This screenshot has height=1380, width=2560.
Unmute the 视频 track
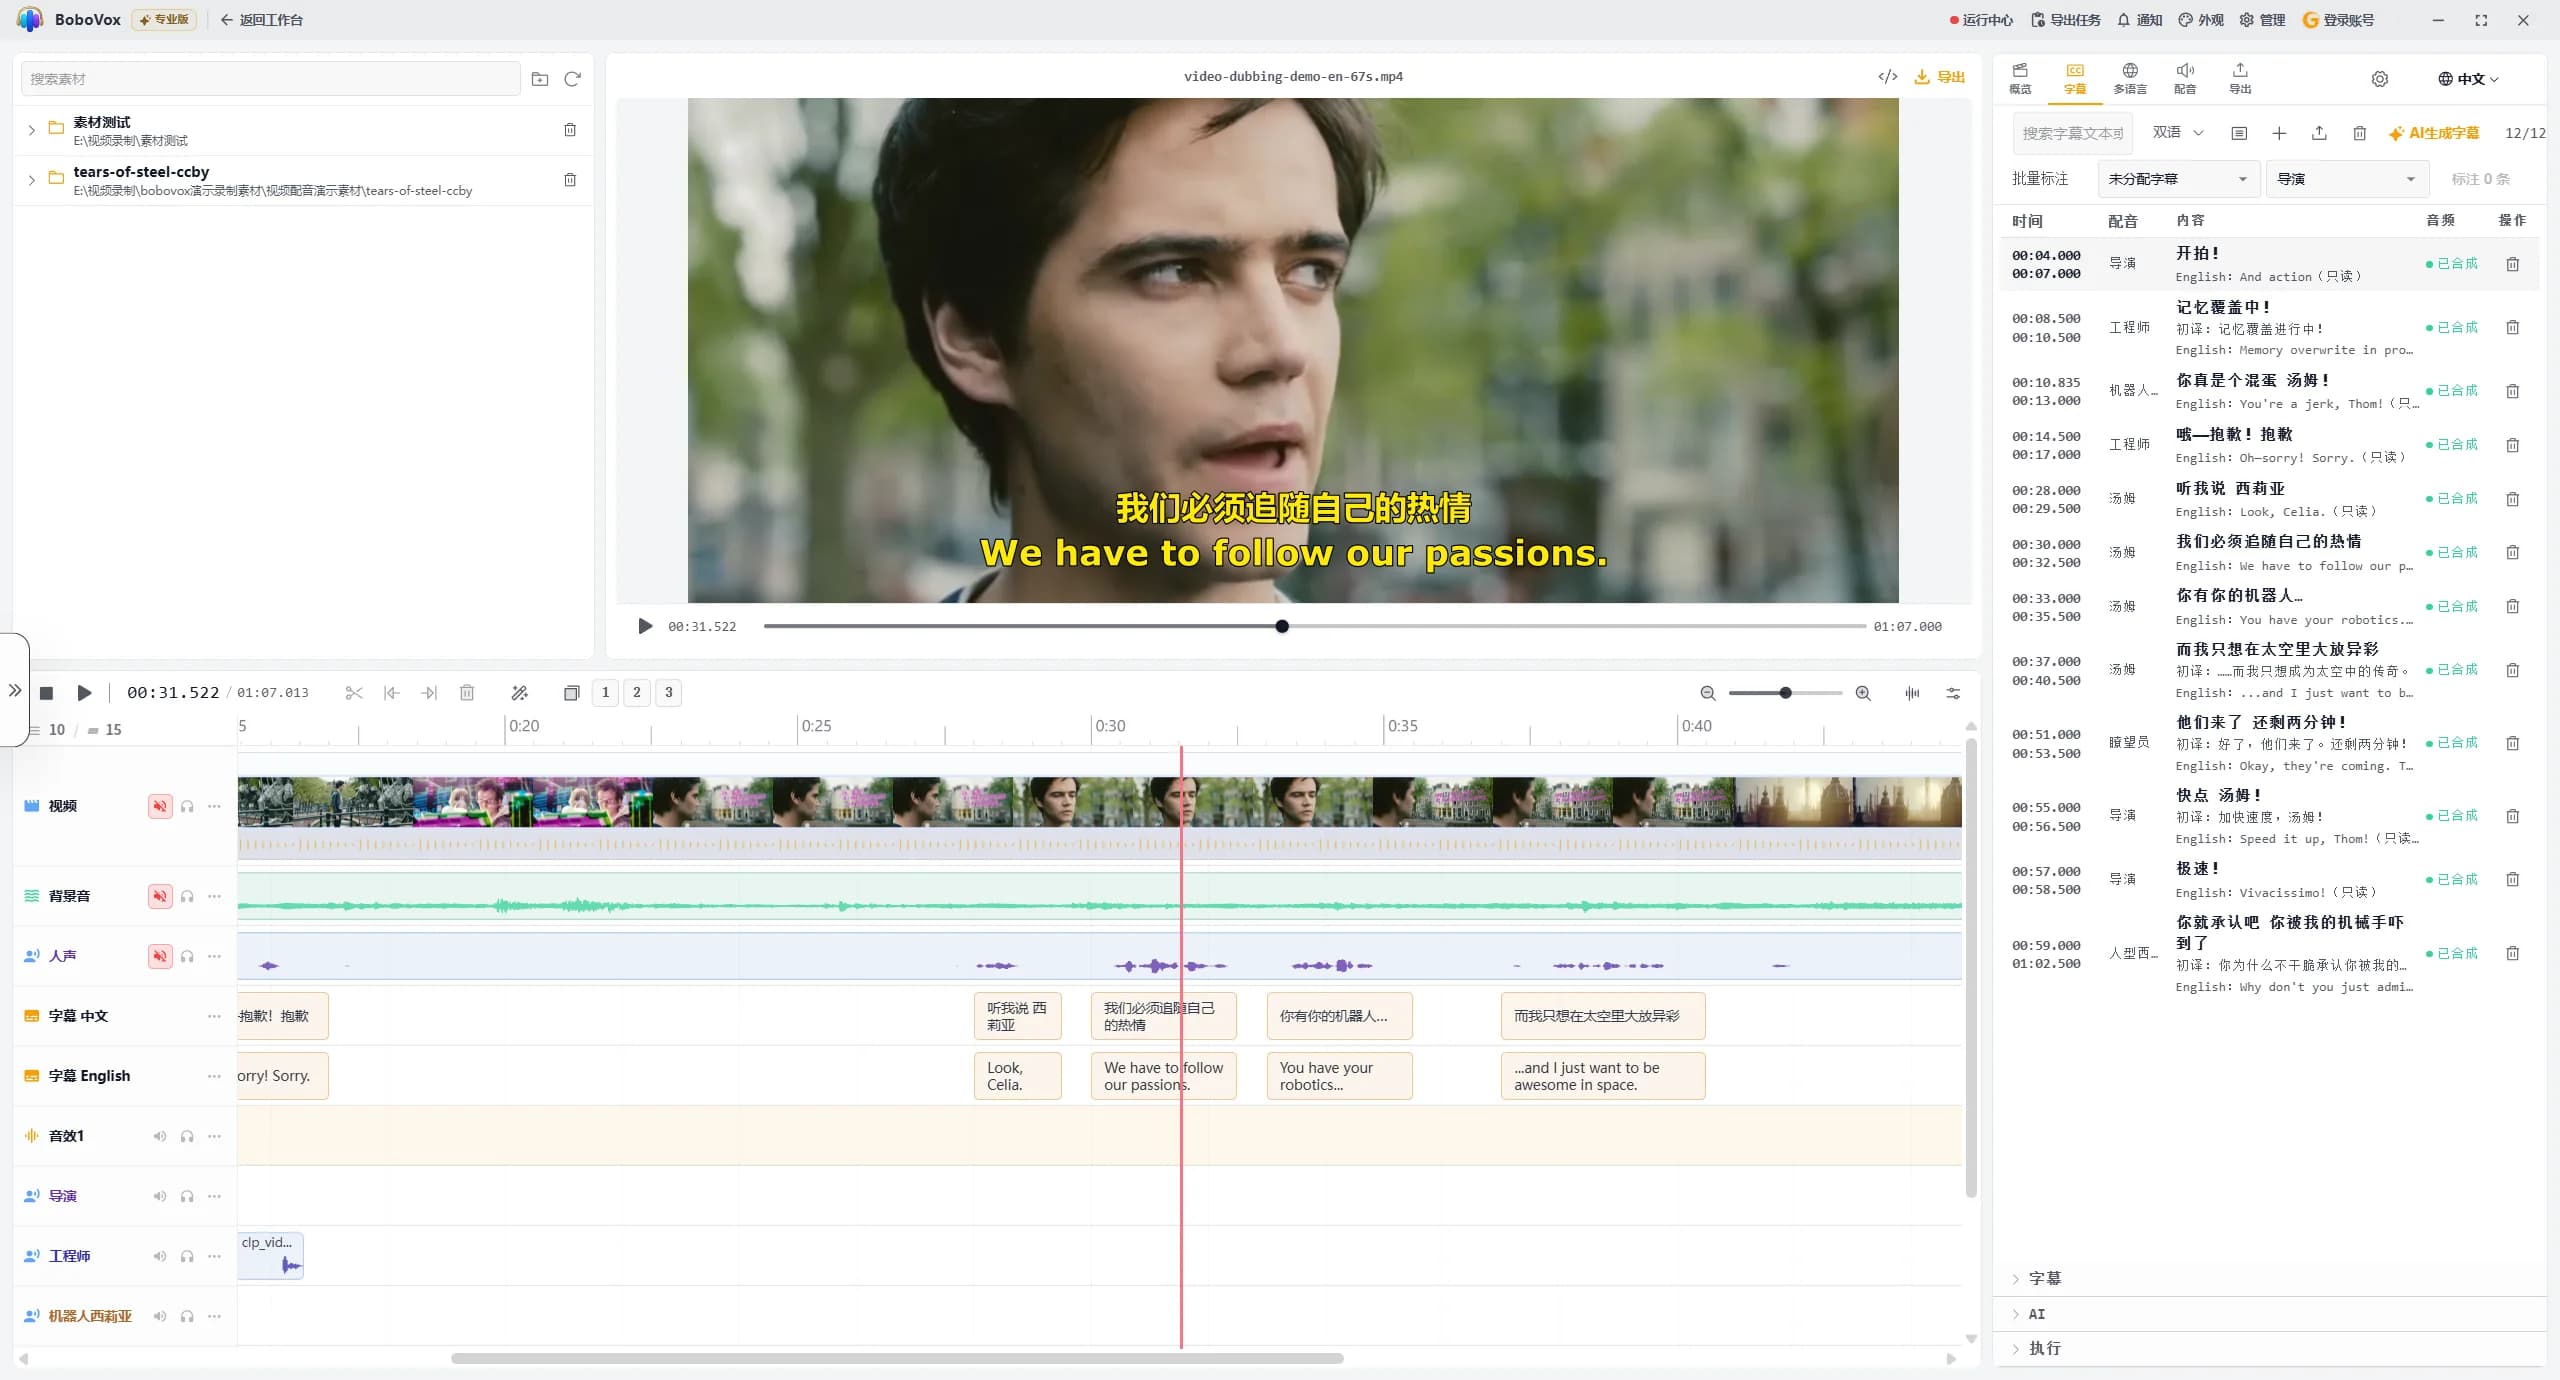tap(160, 806)
